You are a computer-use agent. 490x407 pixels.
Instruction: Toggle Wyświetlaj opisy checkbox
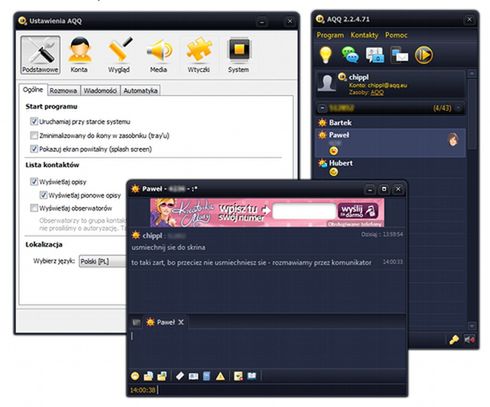[x=34, y=181]
